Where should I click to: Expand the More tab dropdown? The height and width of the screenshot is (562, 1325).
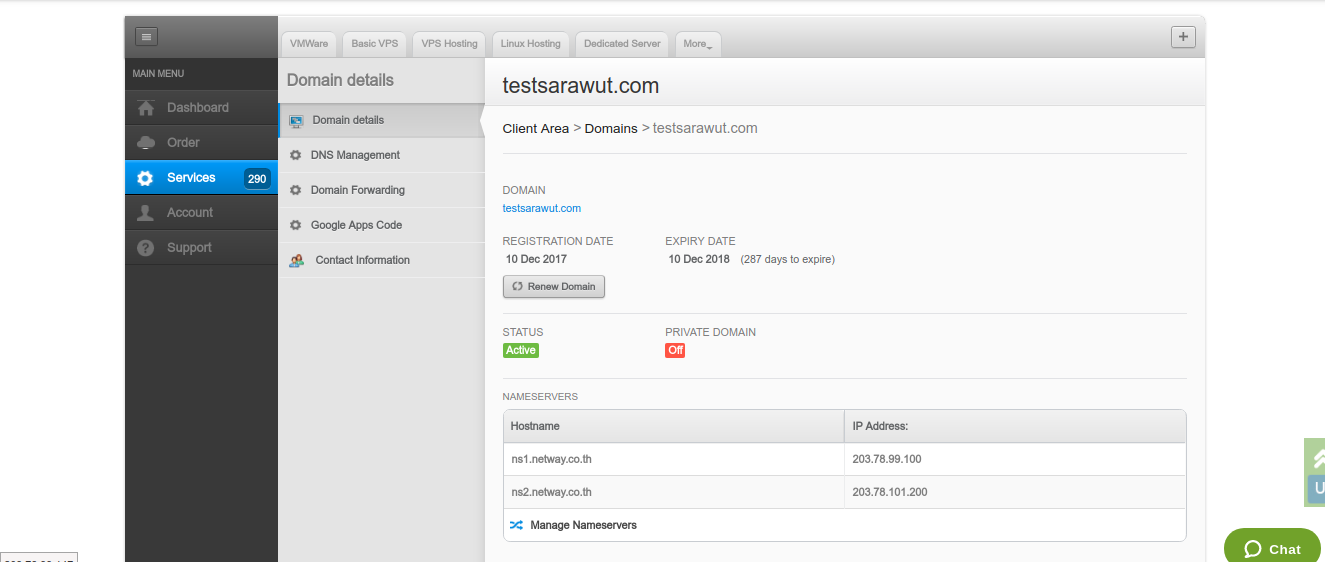pos(698,44)
